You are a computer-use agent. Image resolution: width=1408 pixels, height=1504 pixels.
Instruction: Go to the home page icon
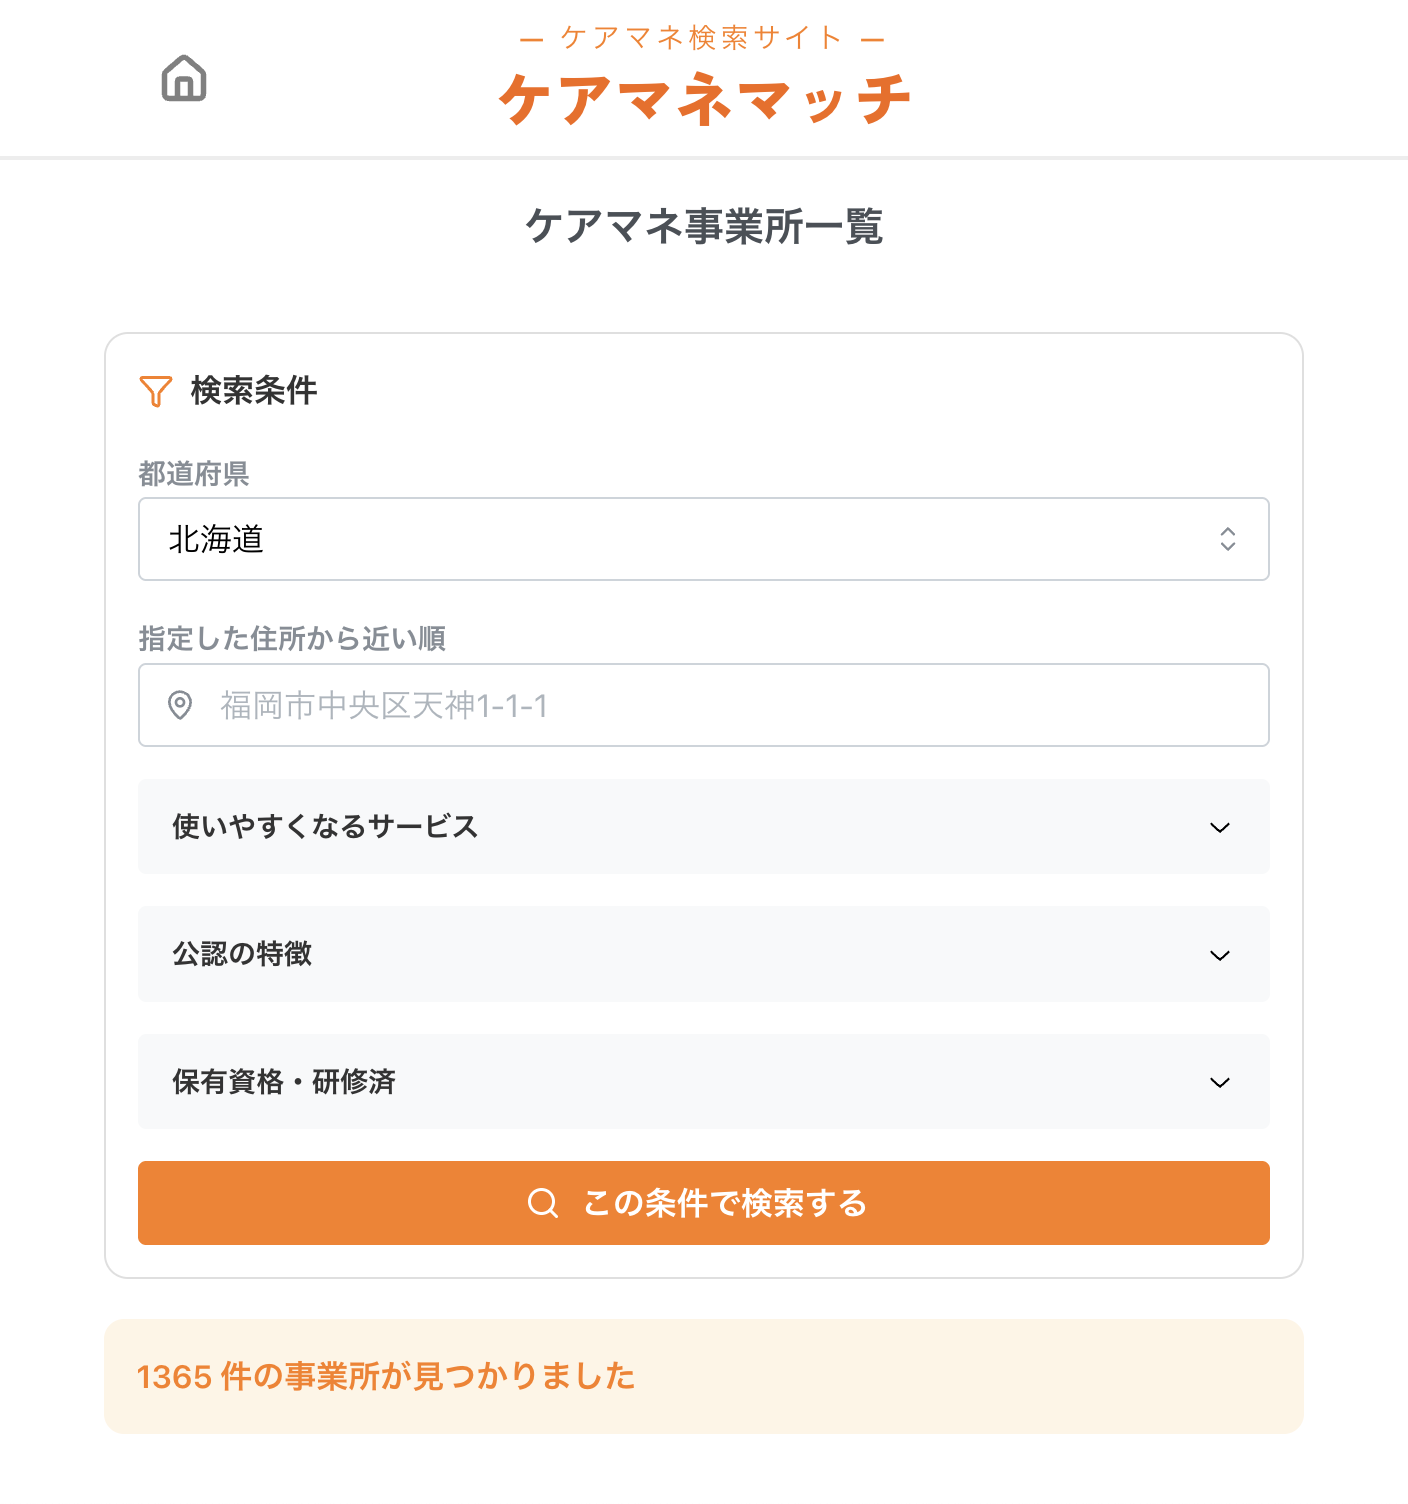point(184,78)
